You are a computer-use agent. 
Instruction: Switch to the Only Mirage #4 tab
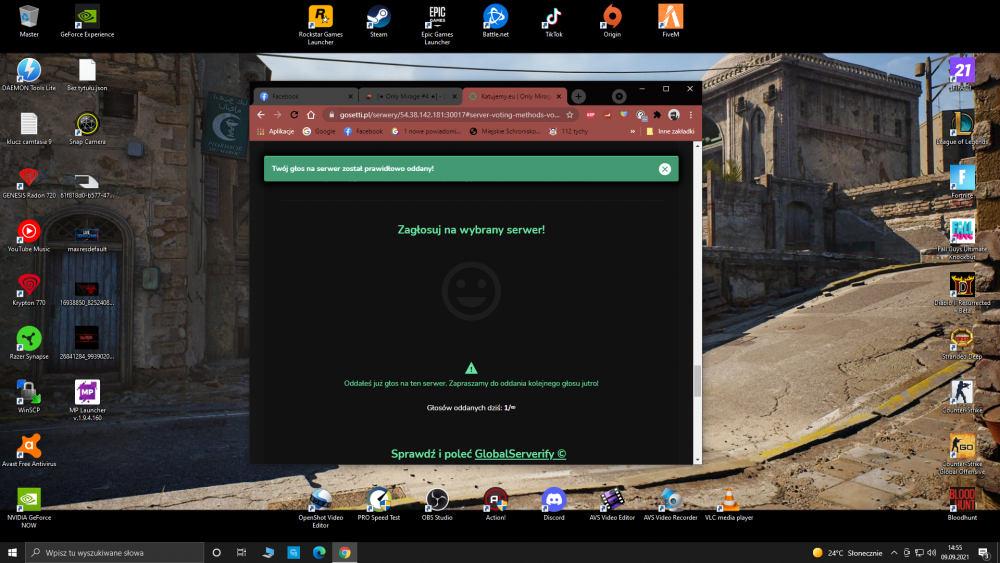point(410,96)
